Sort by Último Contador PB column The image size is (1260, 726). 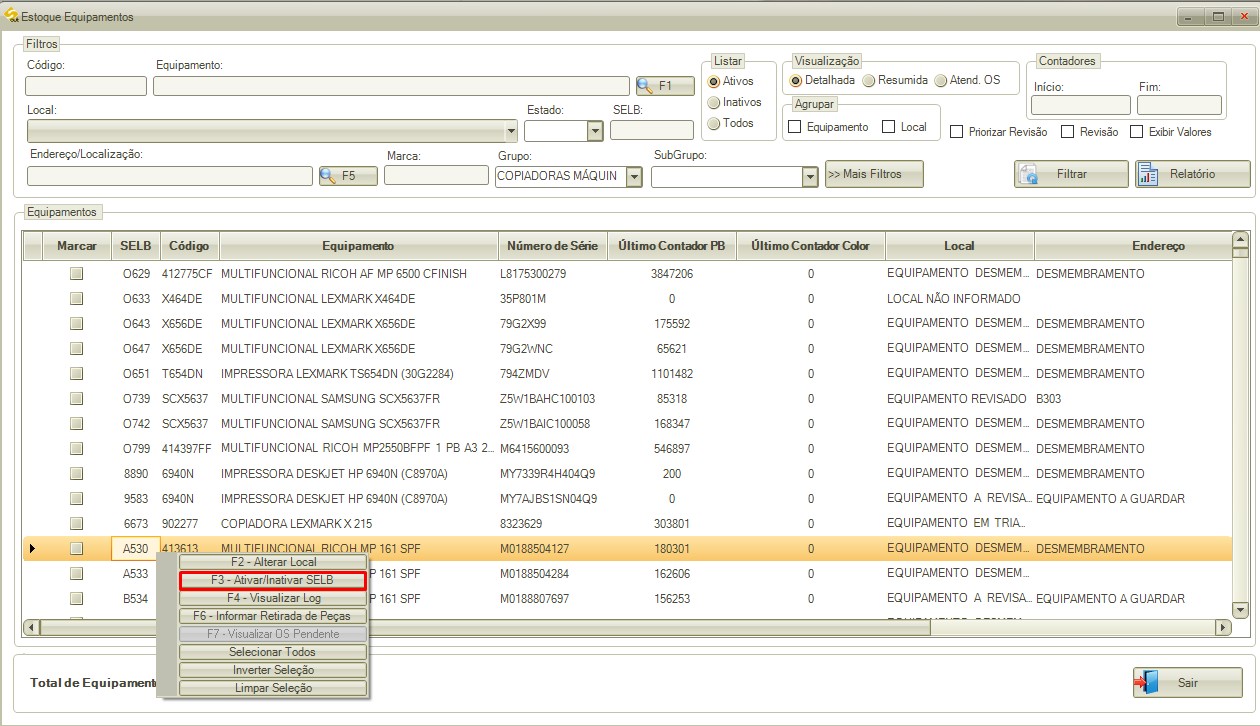pyautogui.click(x=671, y=246)
